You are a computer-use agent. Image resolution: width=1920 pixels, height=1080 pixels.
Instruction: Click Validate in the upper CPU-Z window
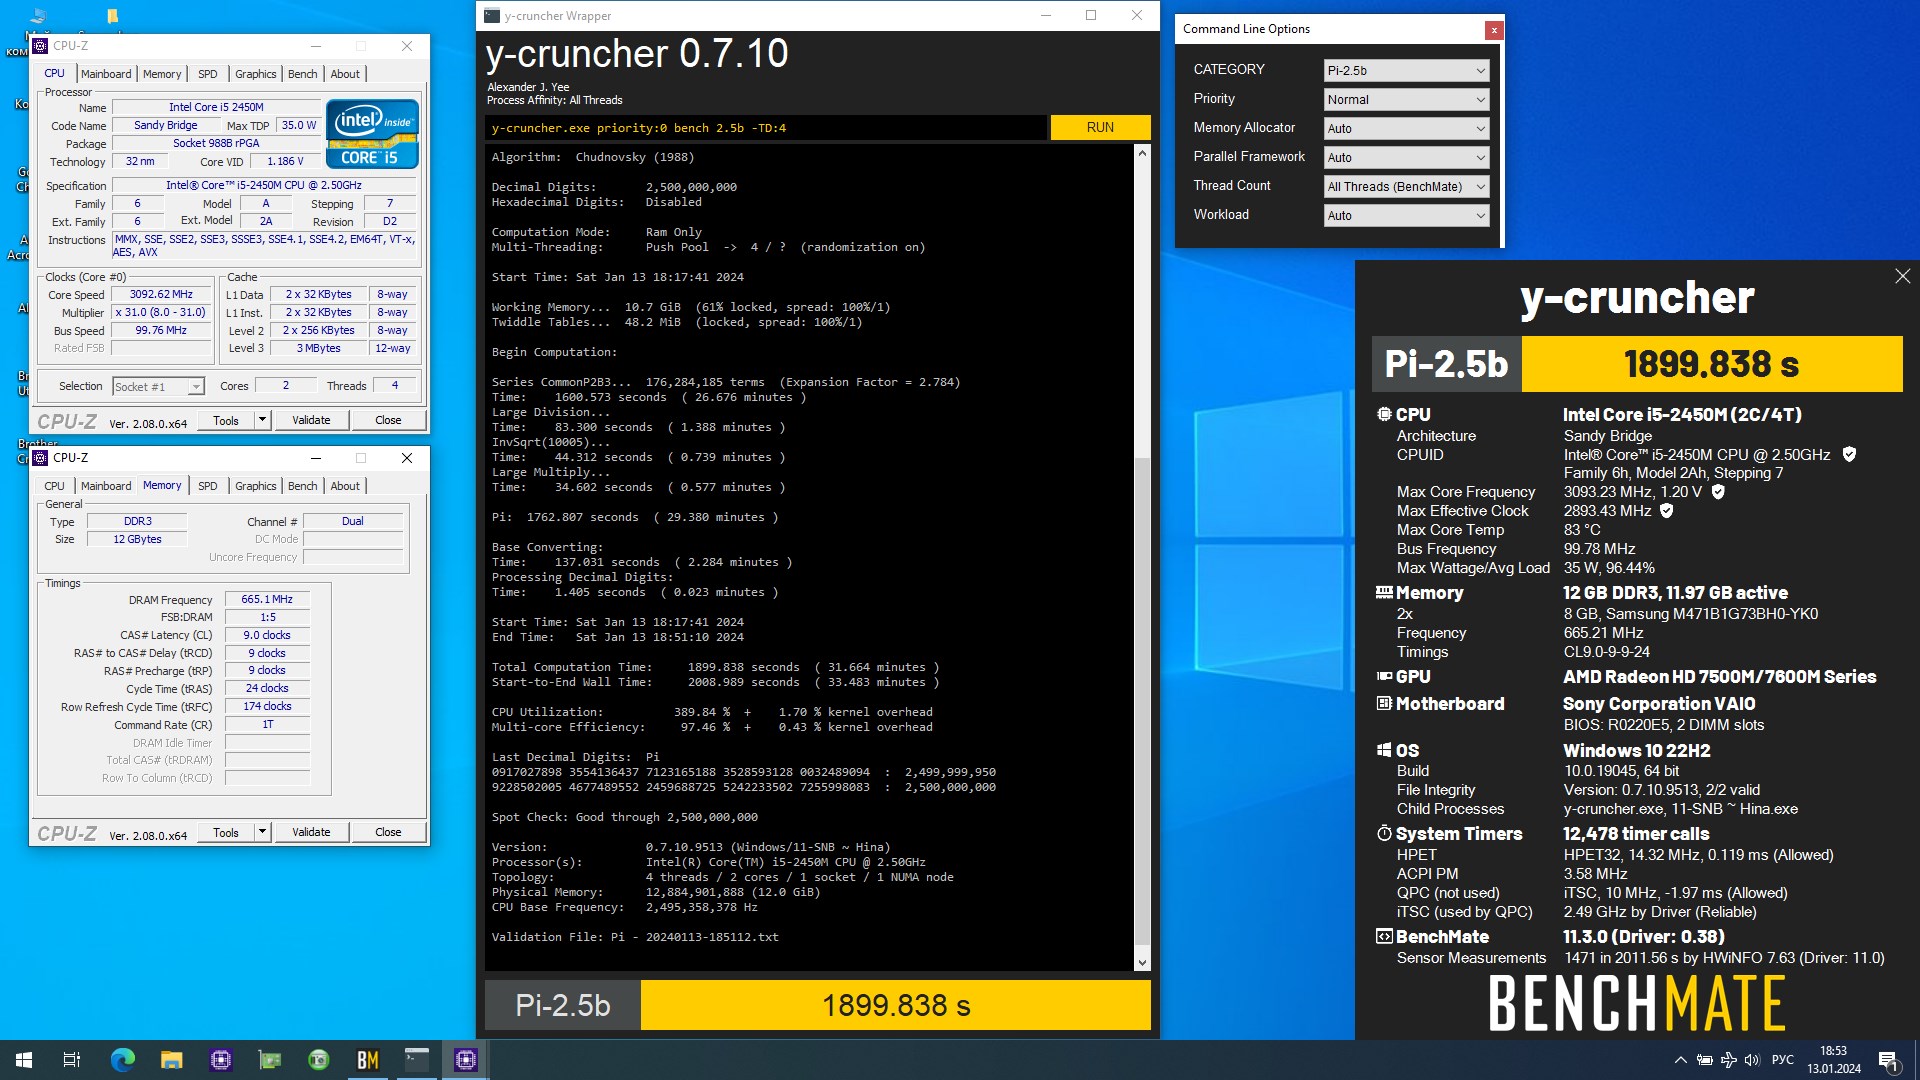tap(311, 420)
